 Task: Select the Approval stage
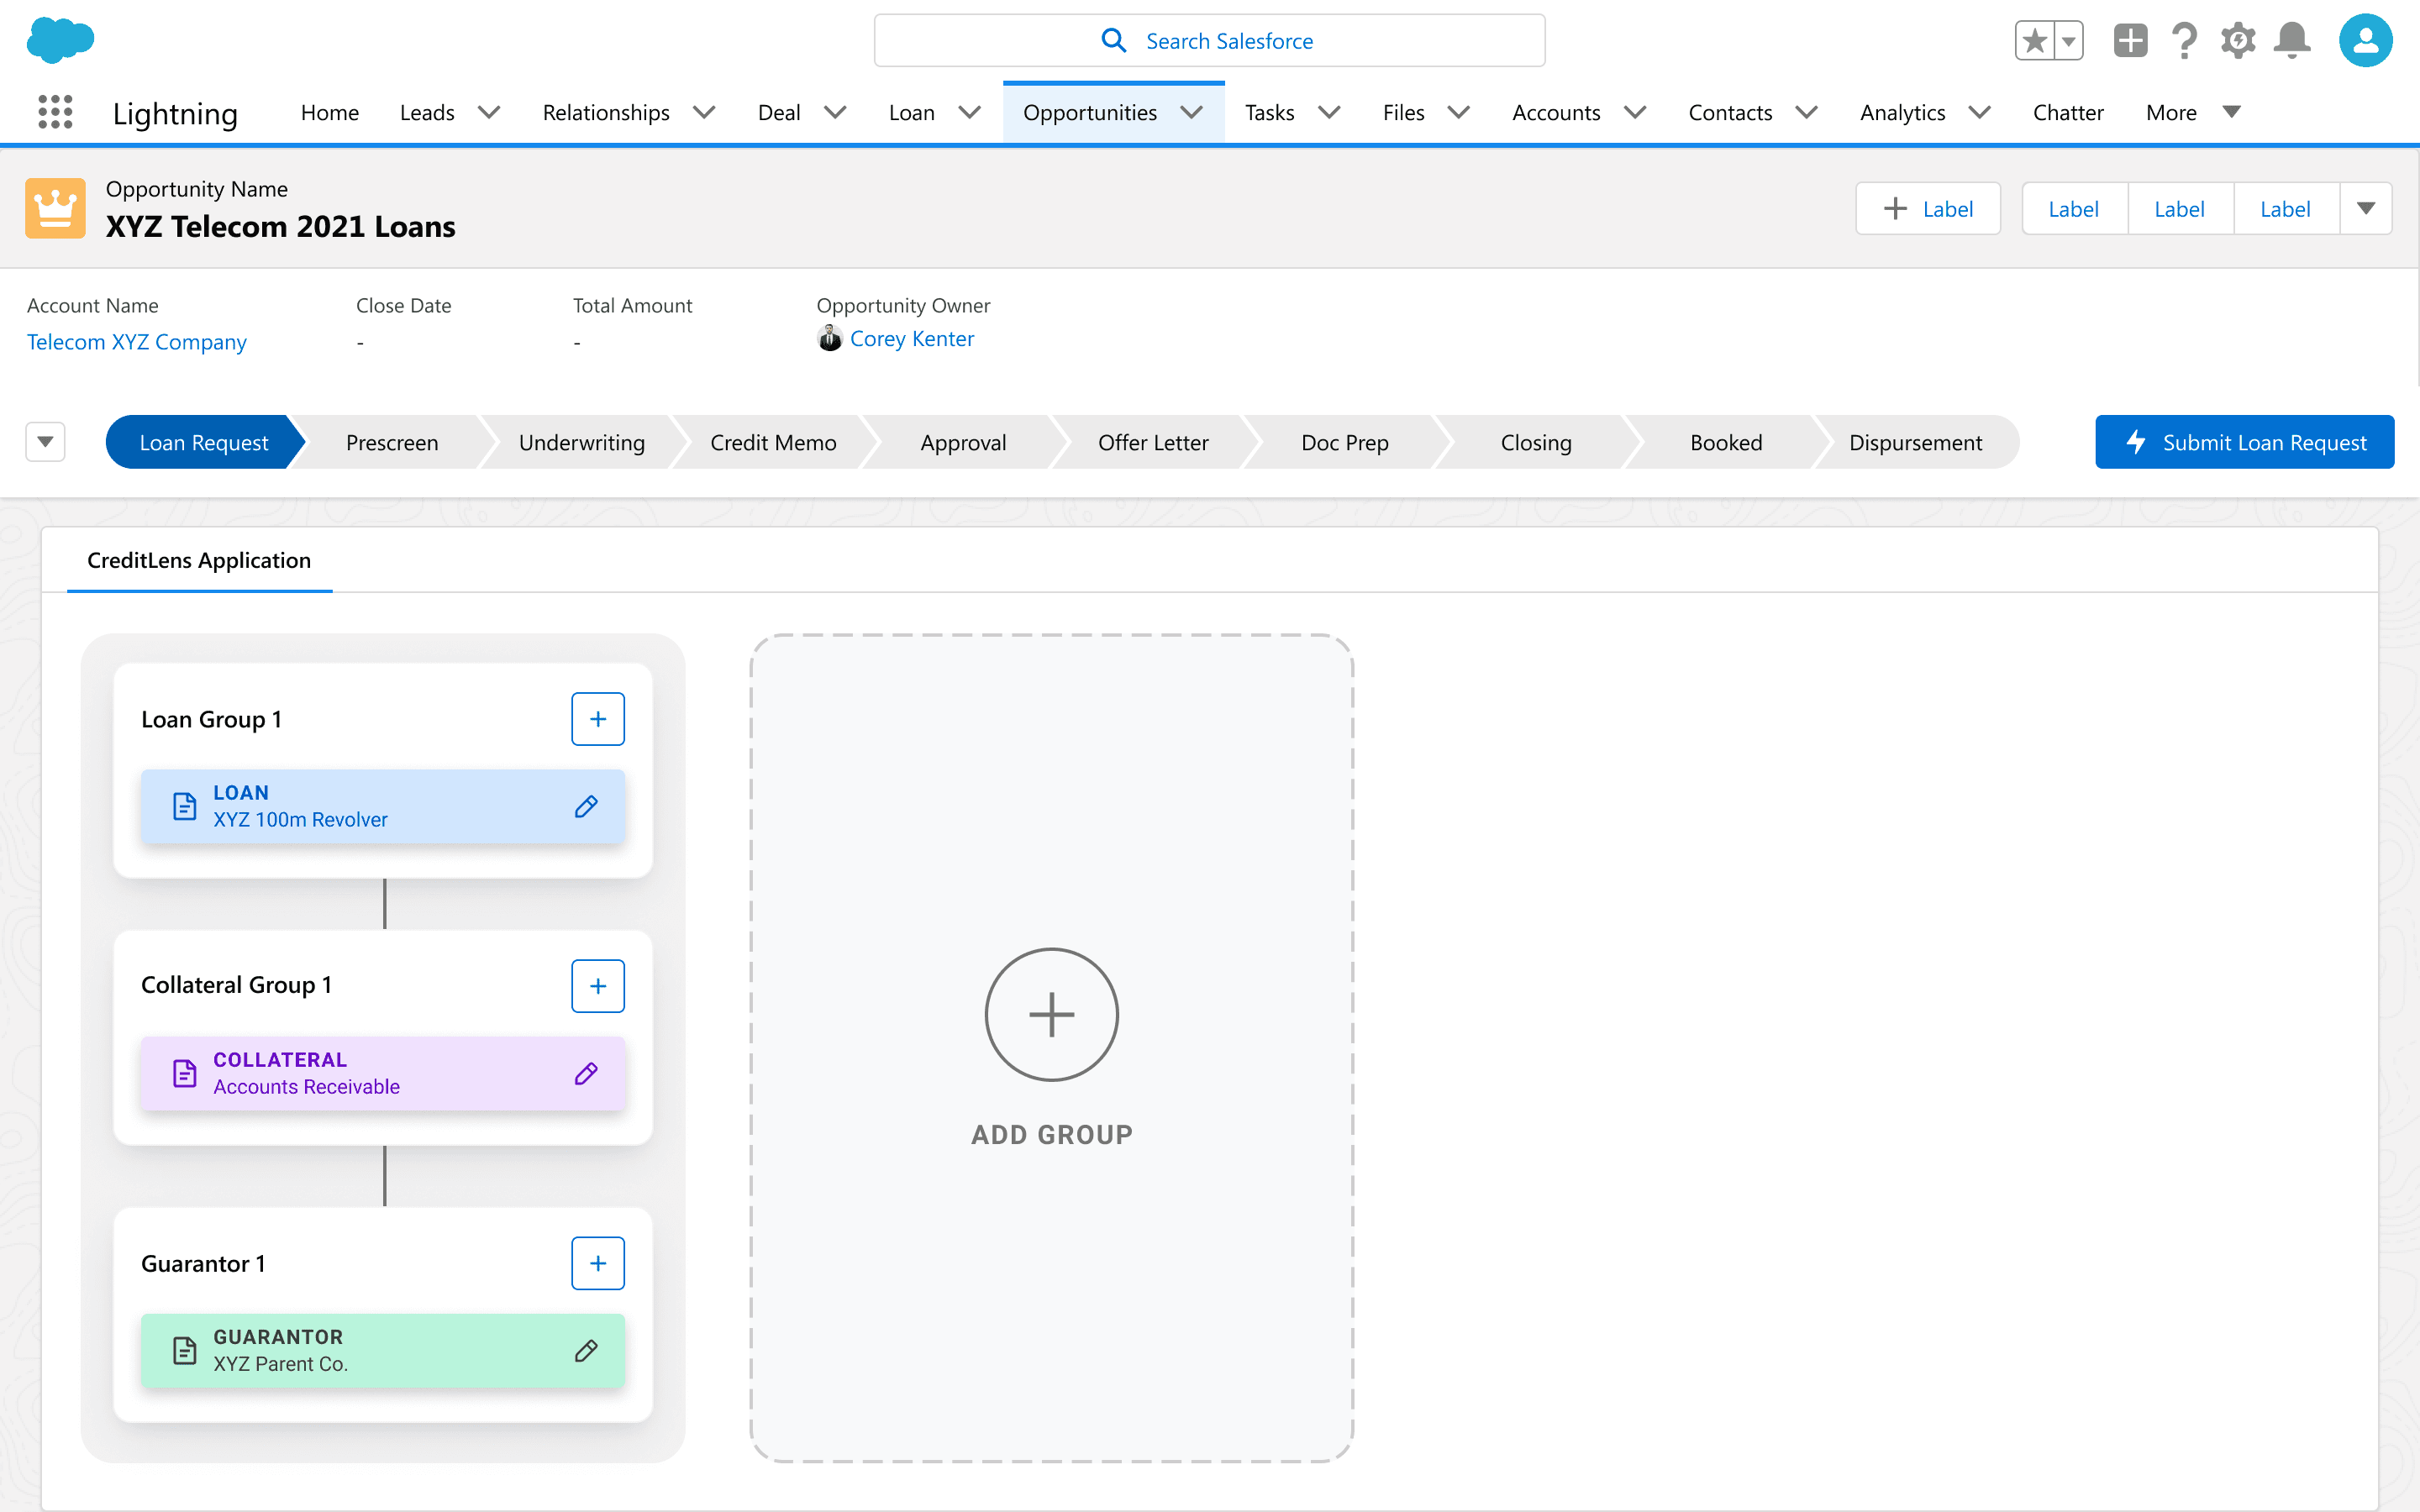(963, 442)
